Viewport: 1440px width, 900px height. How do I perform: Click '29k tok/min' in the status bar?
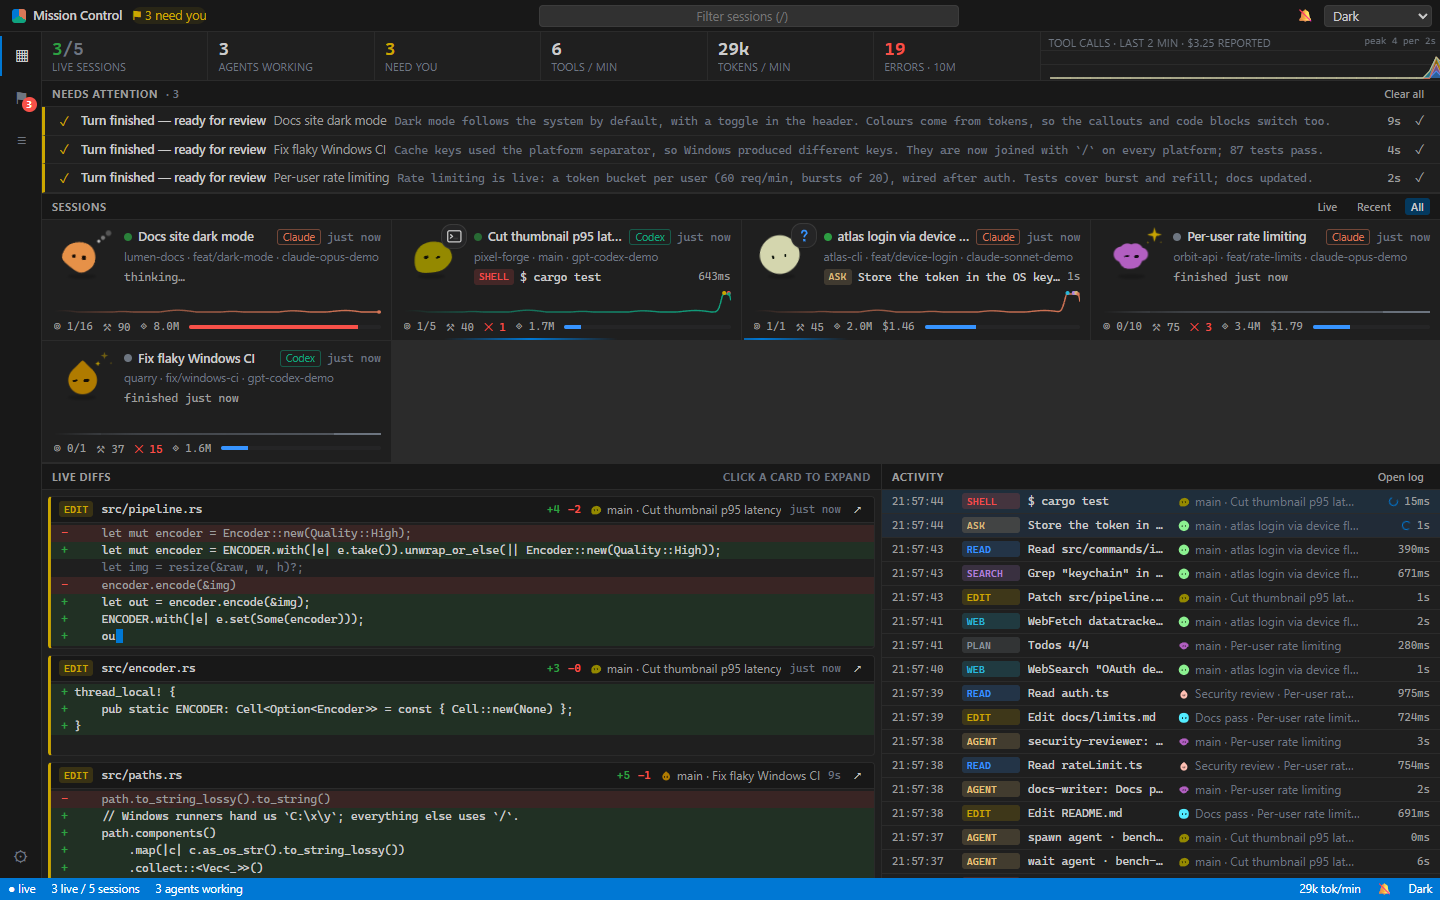tap(1329, 889)
